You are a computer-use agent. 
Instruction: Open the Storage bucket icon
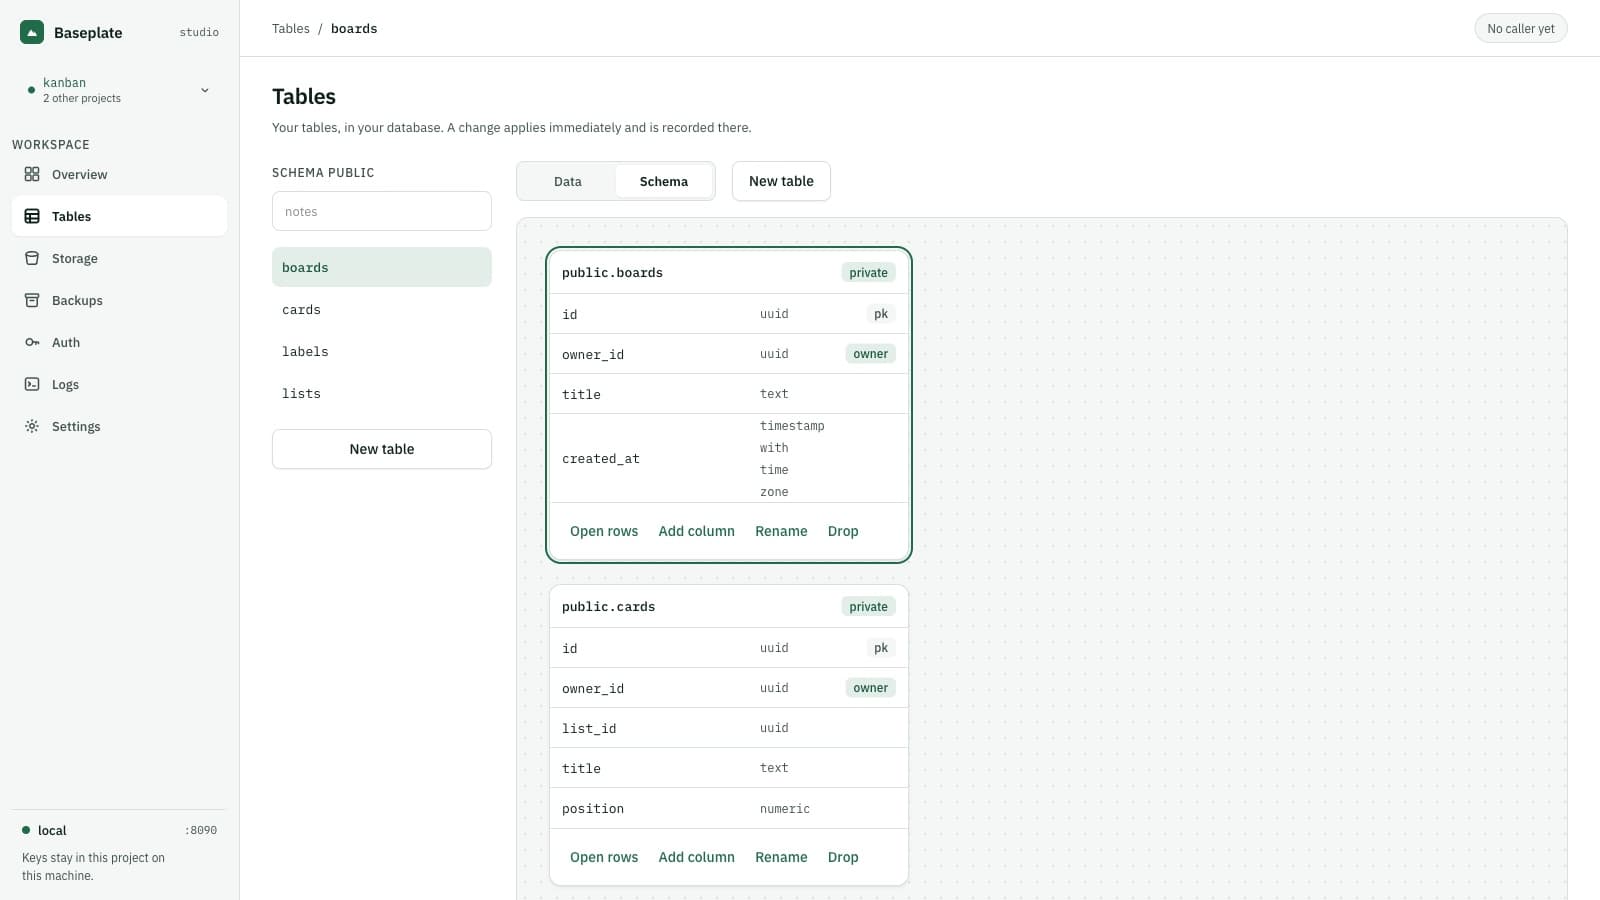[32, 258]
